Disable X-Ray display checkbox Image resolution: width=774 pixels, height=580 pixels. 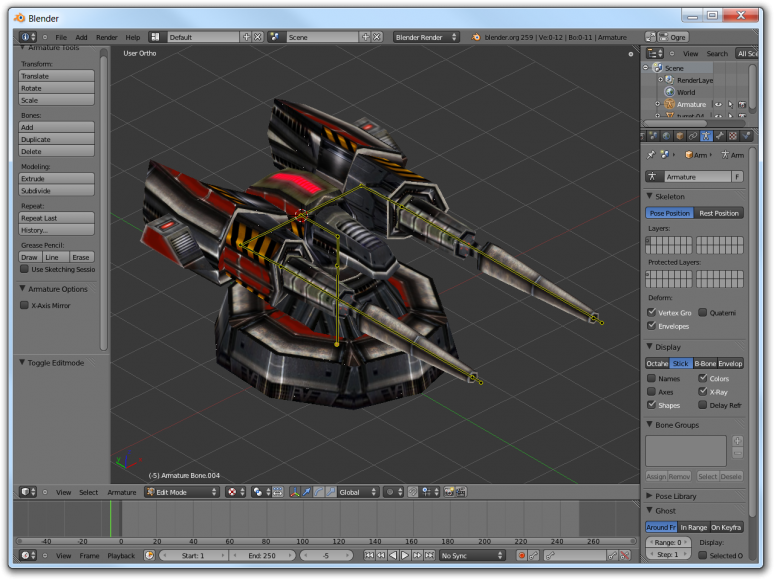point(703,391)
